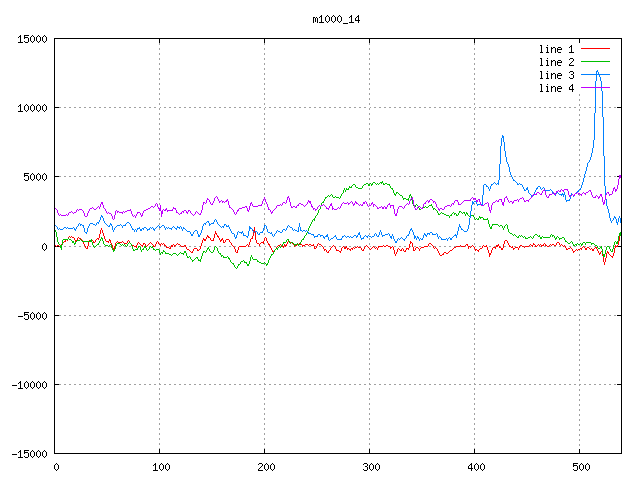
Task: Click the tallest blue peak near x=520
Action: 598,71
